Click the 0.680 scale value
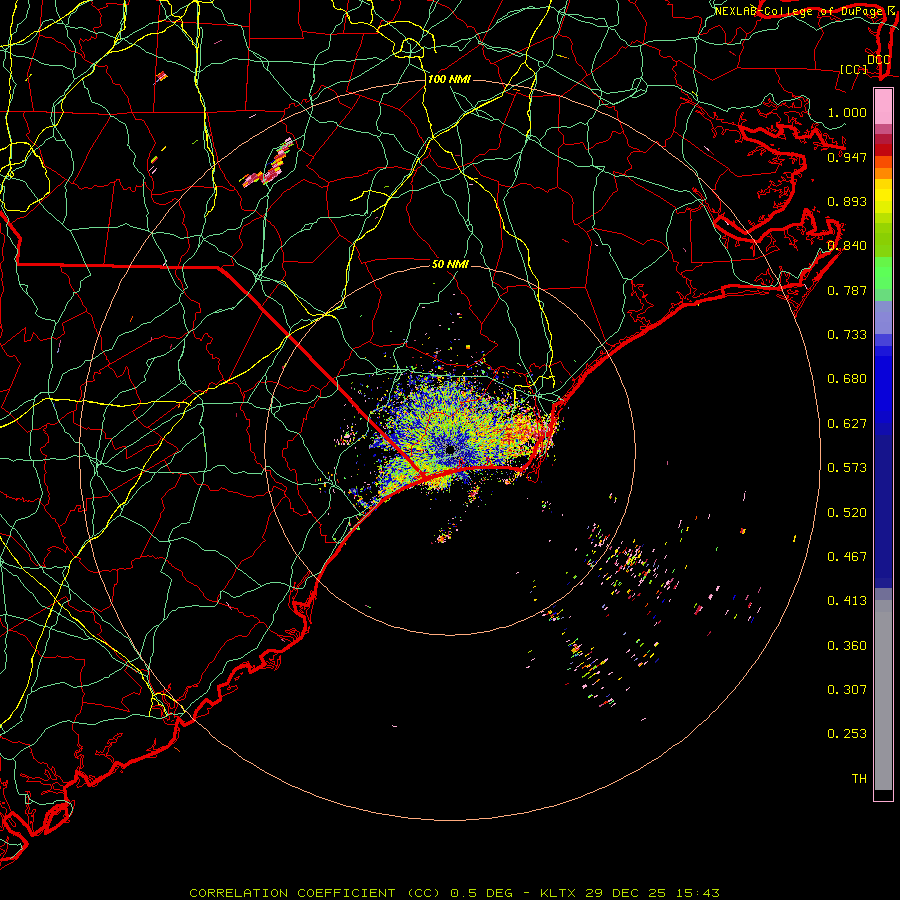Viewport: 900px width, 900px height. [x=847, y=379]
